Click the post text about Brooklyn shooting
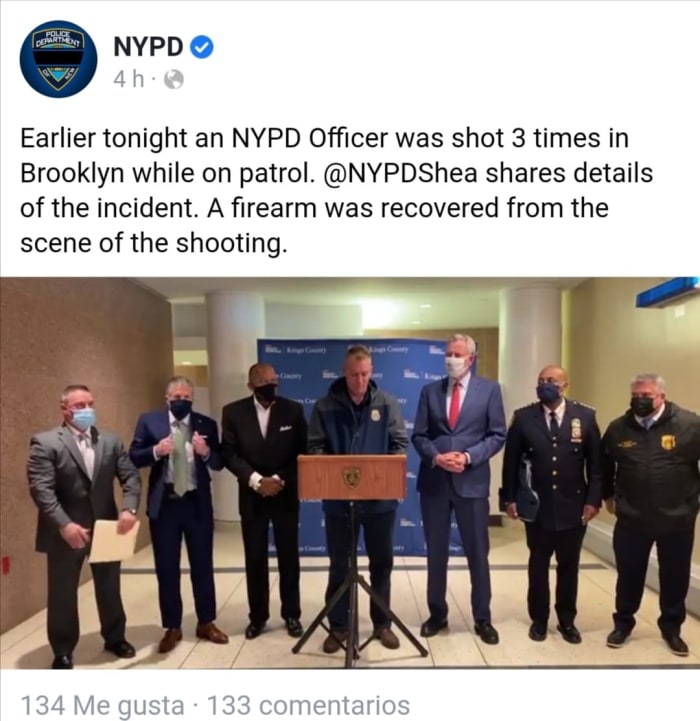 point(336,190)
